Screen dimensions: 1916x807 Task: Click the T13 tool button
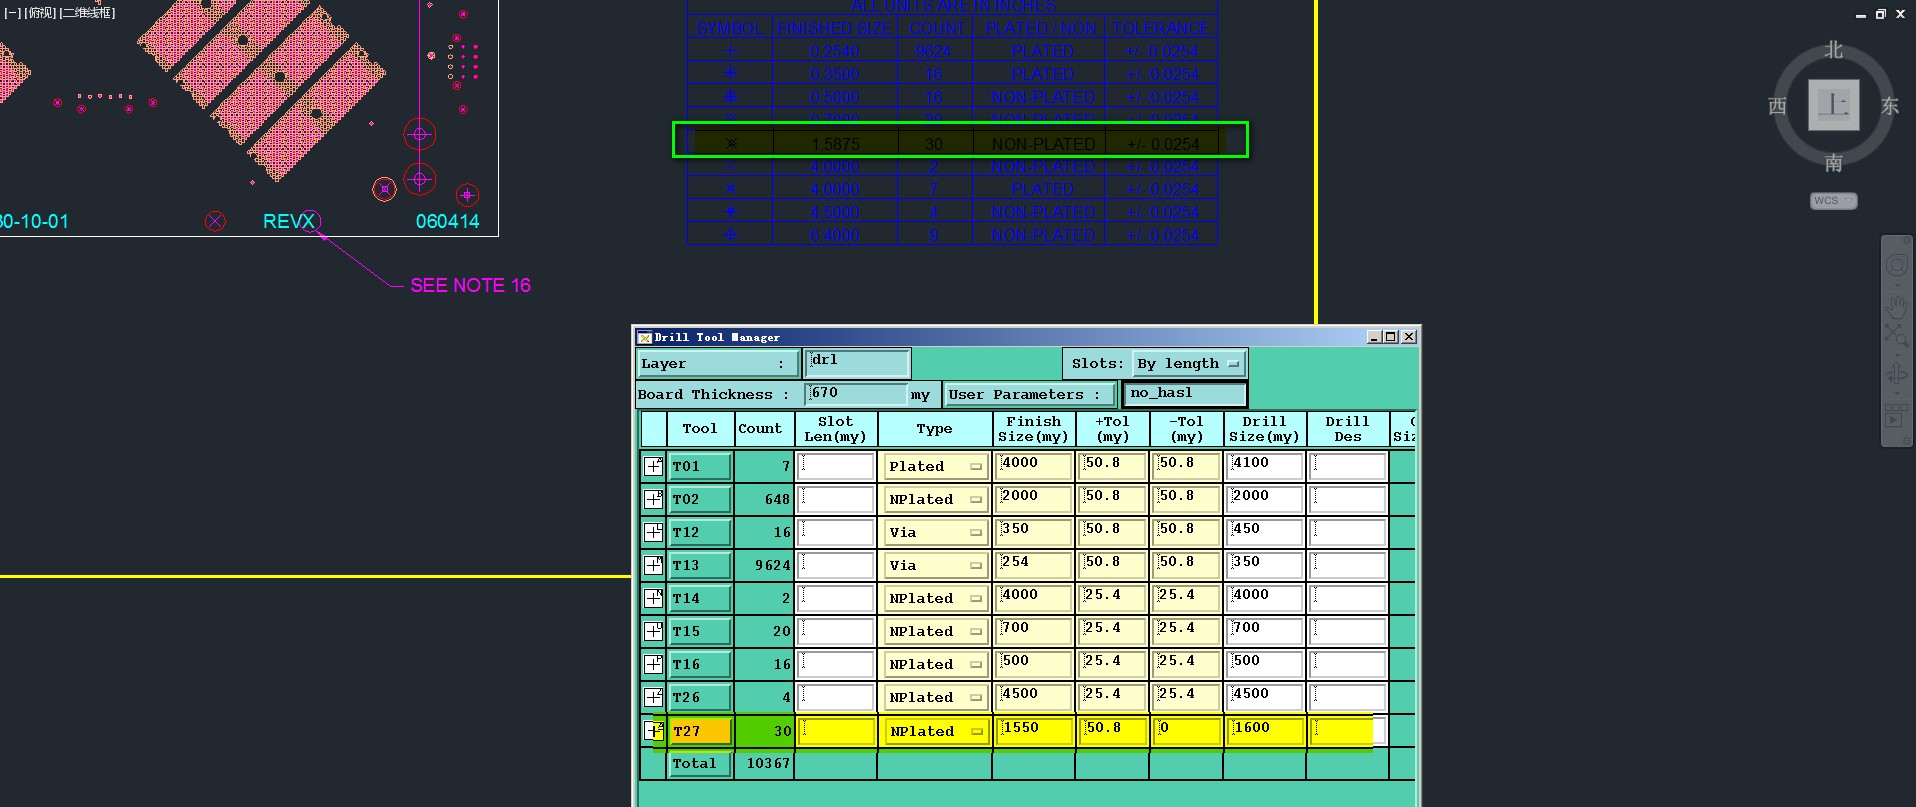[700, 565]
